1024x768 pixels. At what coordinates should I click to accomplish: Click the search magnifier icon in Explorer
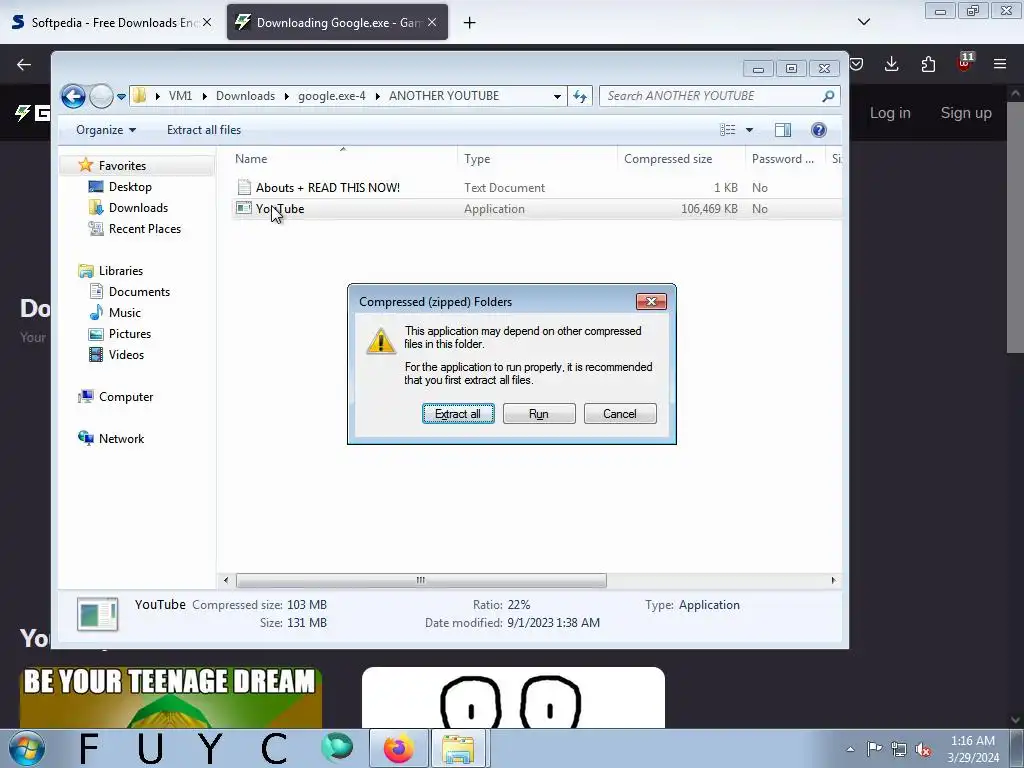click(x=828, y=96)
